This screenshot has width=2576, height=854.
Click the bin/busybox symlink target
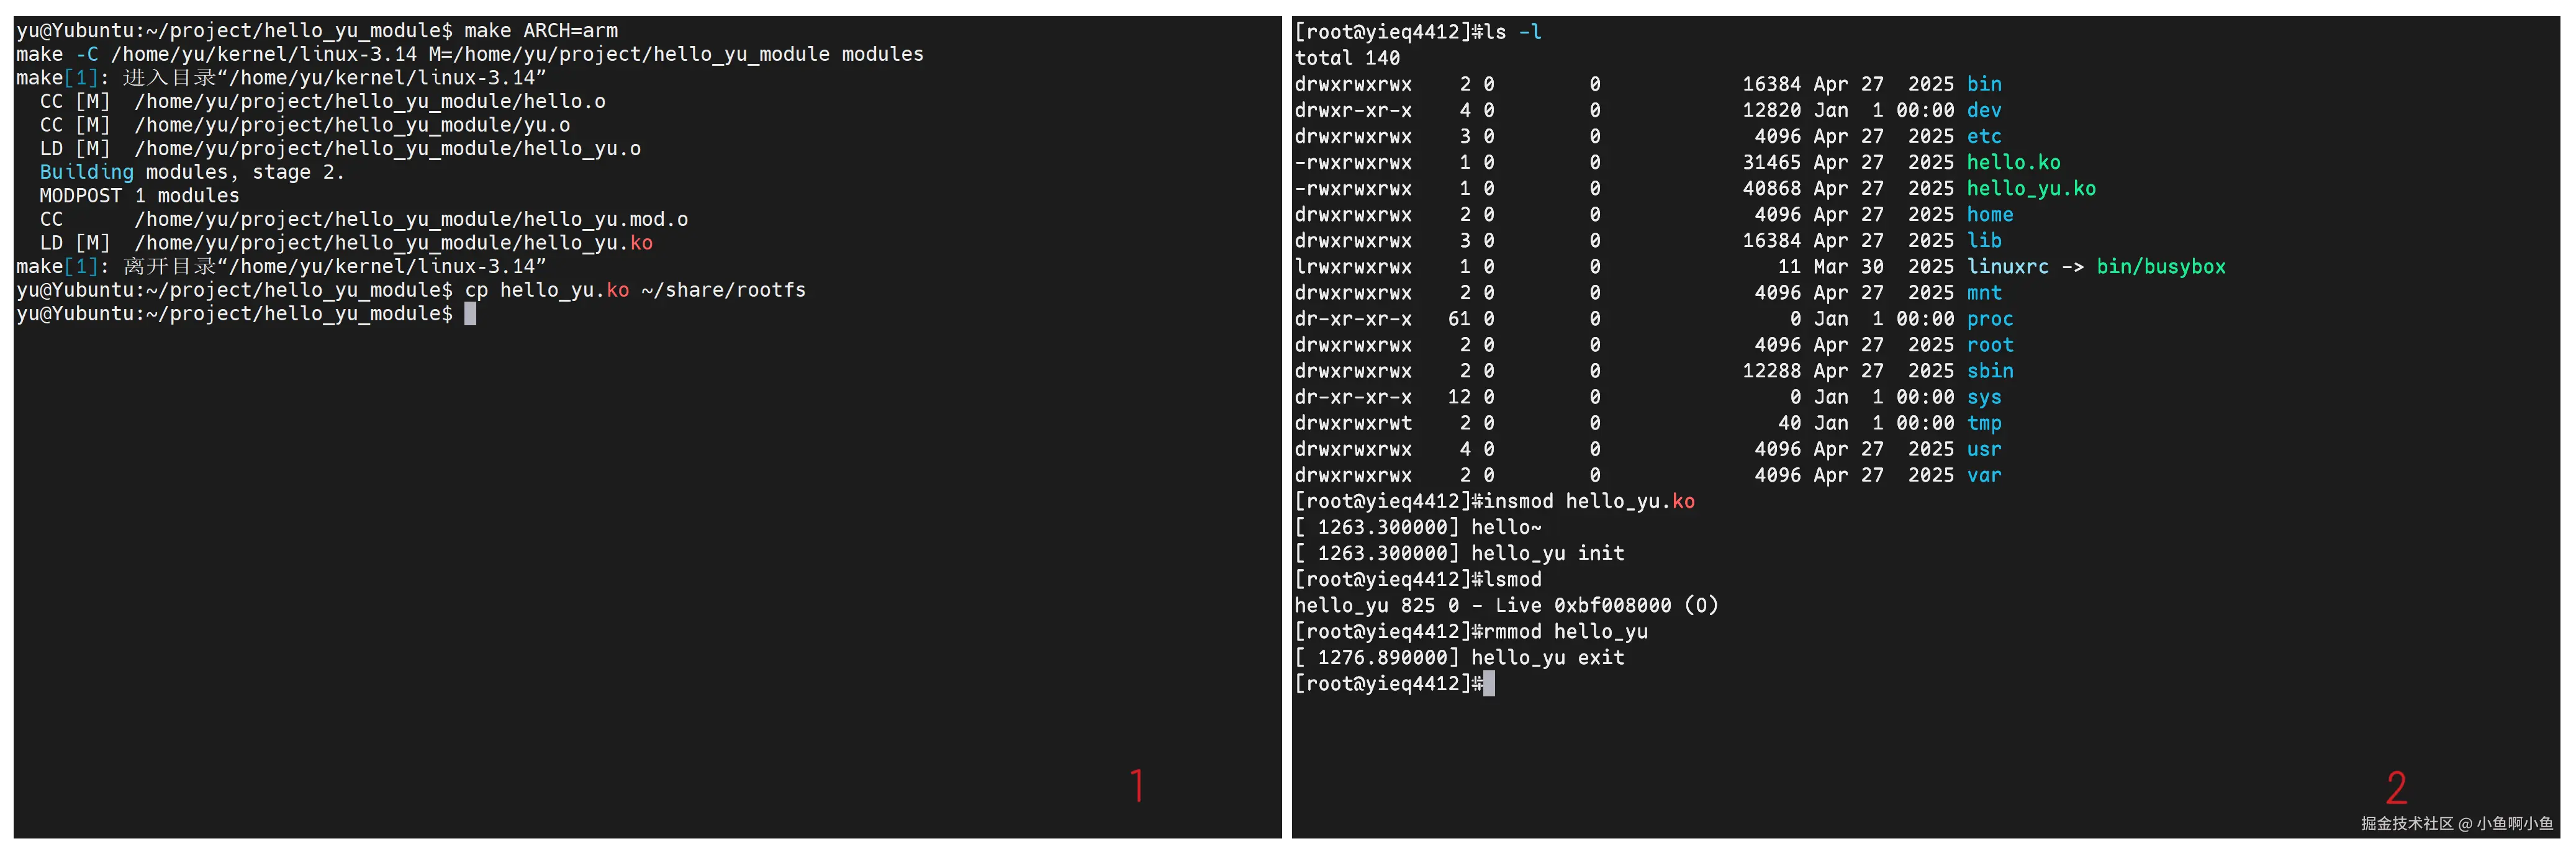click(x=2160, y=267)
